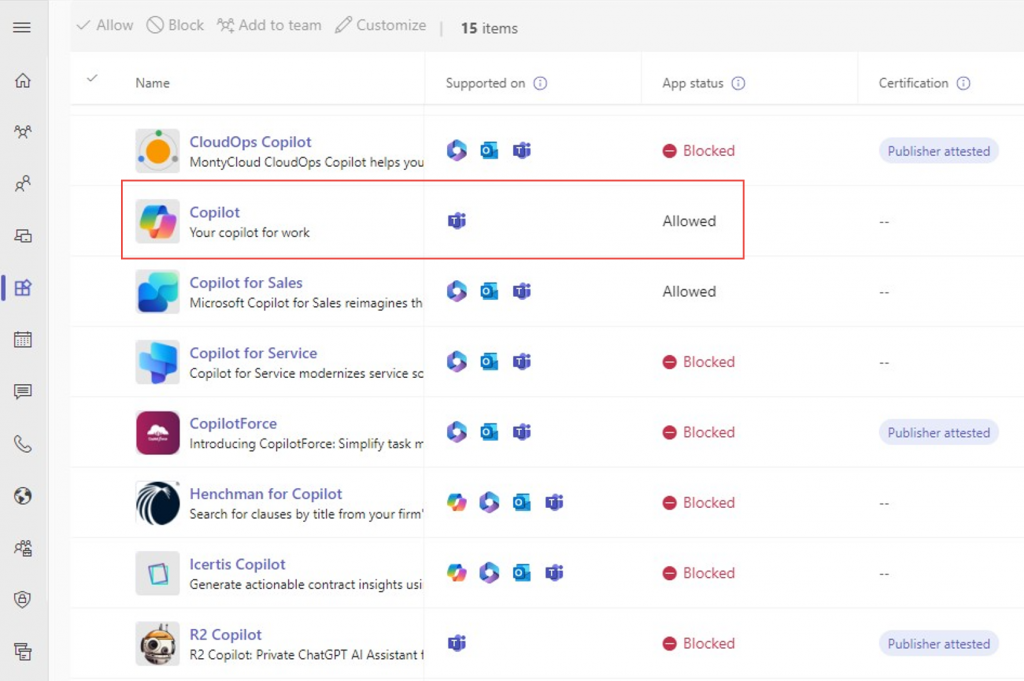Show info for Supported on column
Screen dimensions: 1024x681
click(x=540, y=83)
